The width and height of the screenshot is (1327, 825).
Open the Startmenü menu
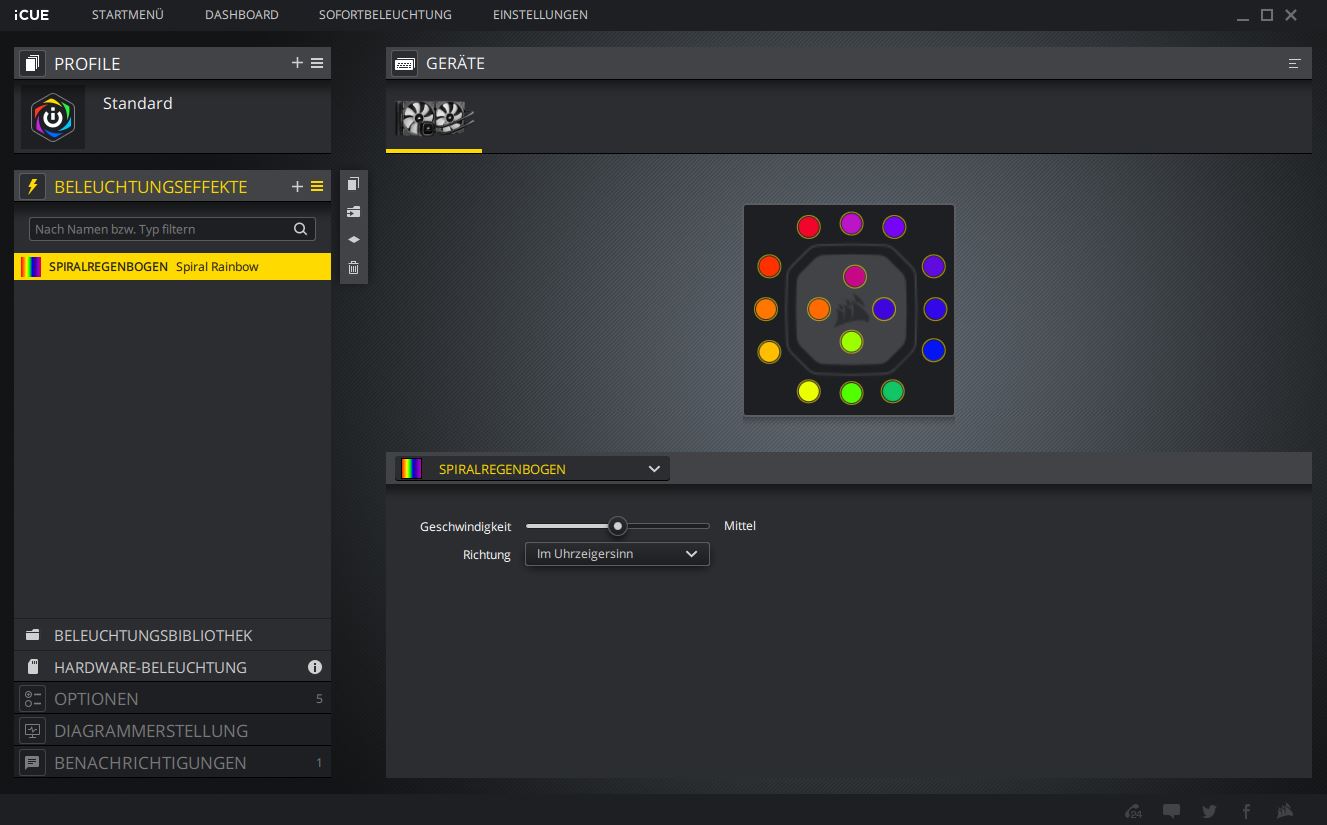pos(127,15)
